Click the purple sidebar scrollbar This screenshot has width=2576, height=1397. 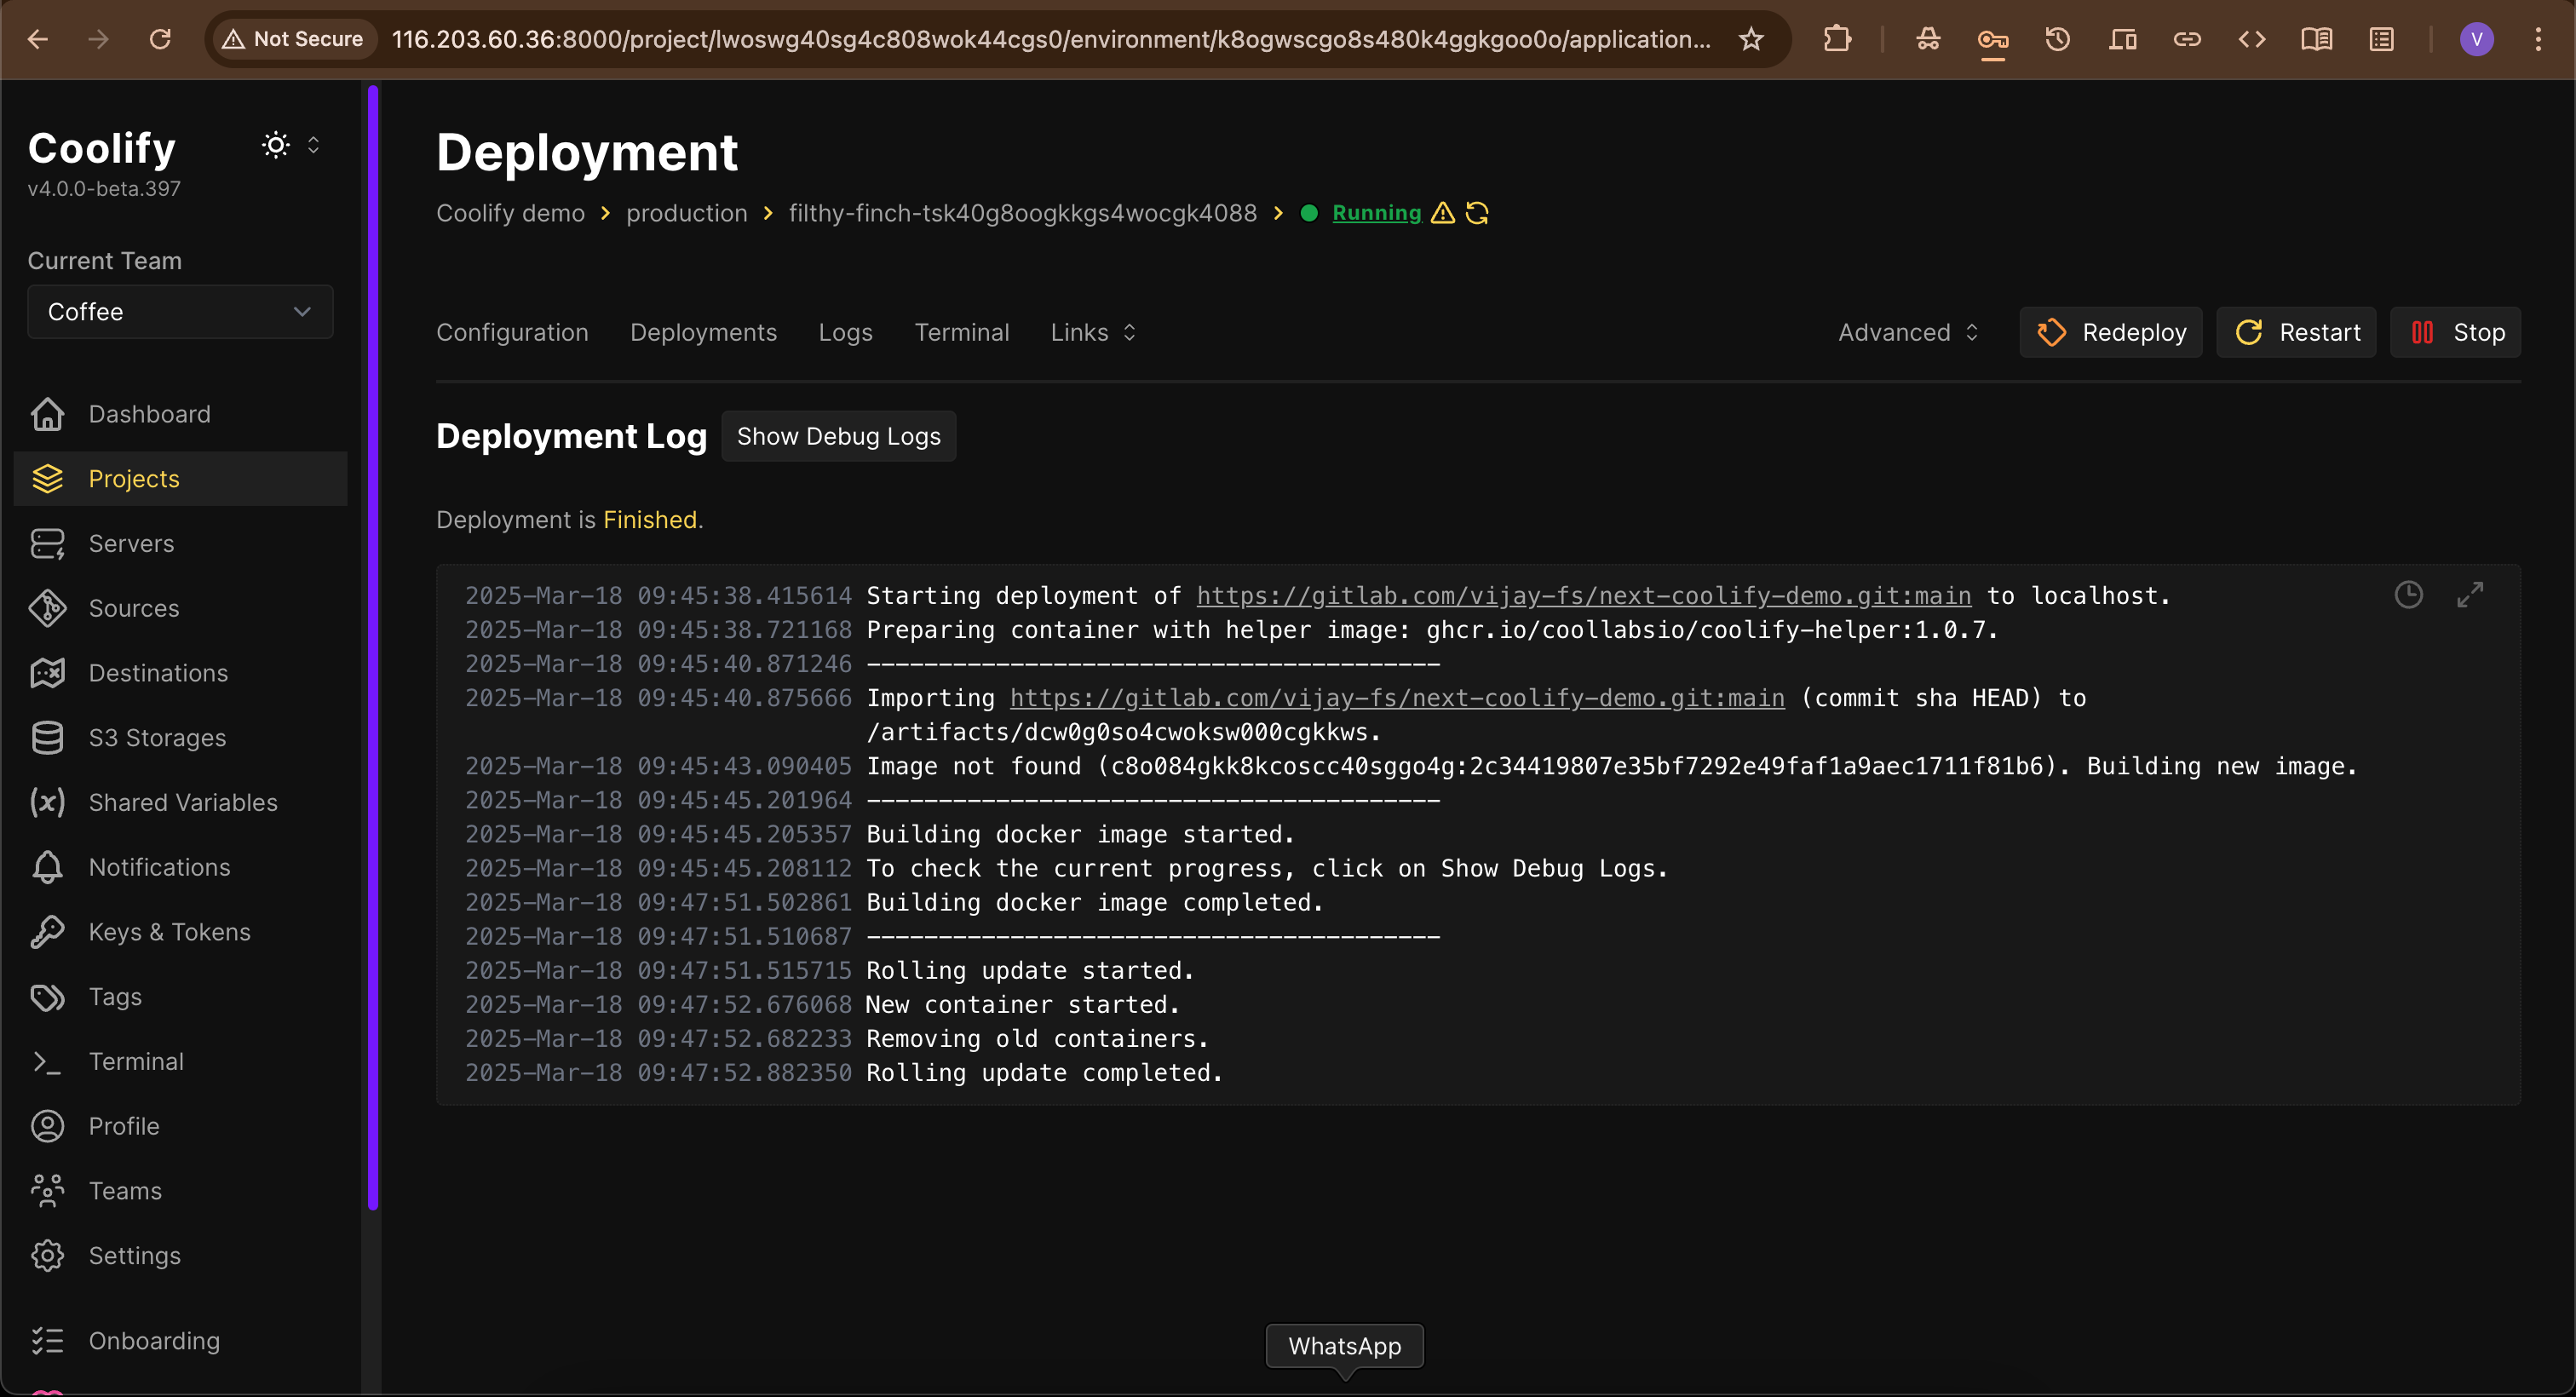pyautogui.click(x=373, y=648)
